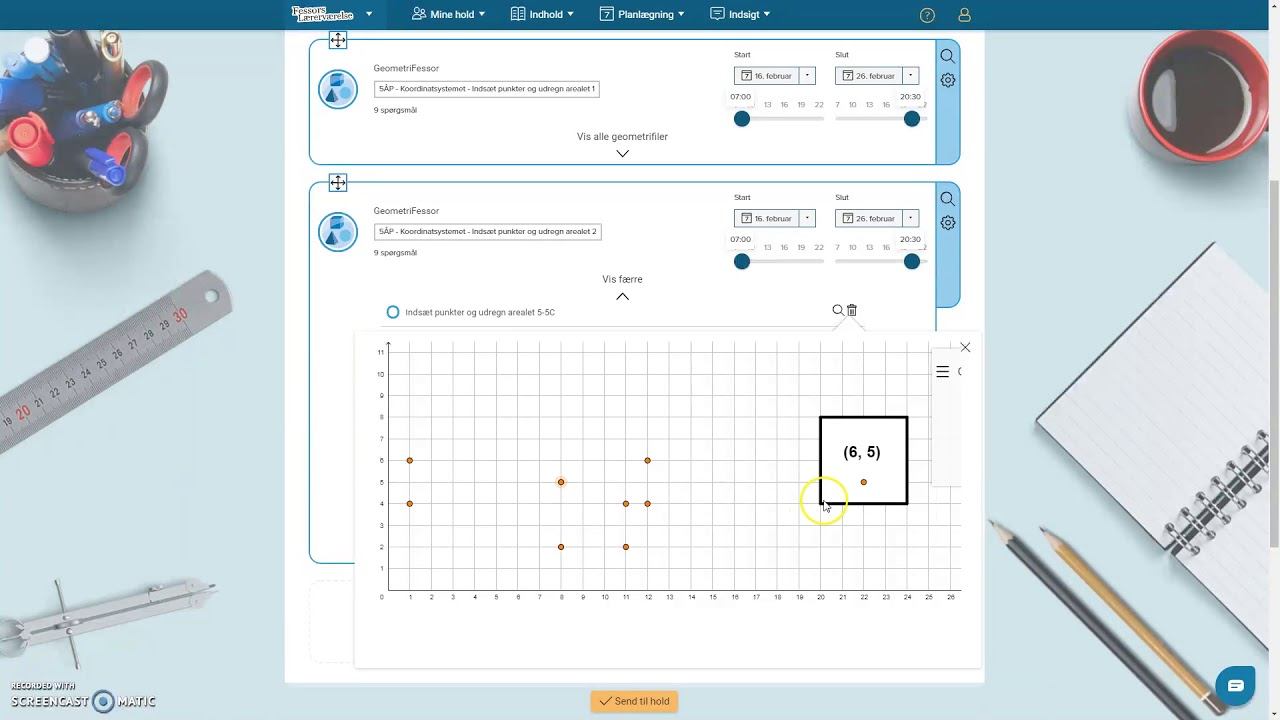Click the page vertical scrollbar
This screenshot has width=1280, height=720.
point(1274,364)
